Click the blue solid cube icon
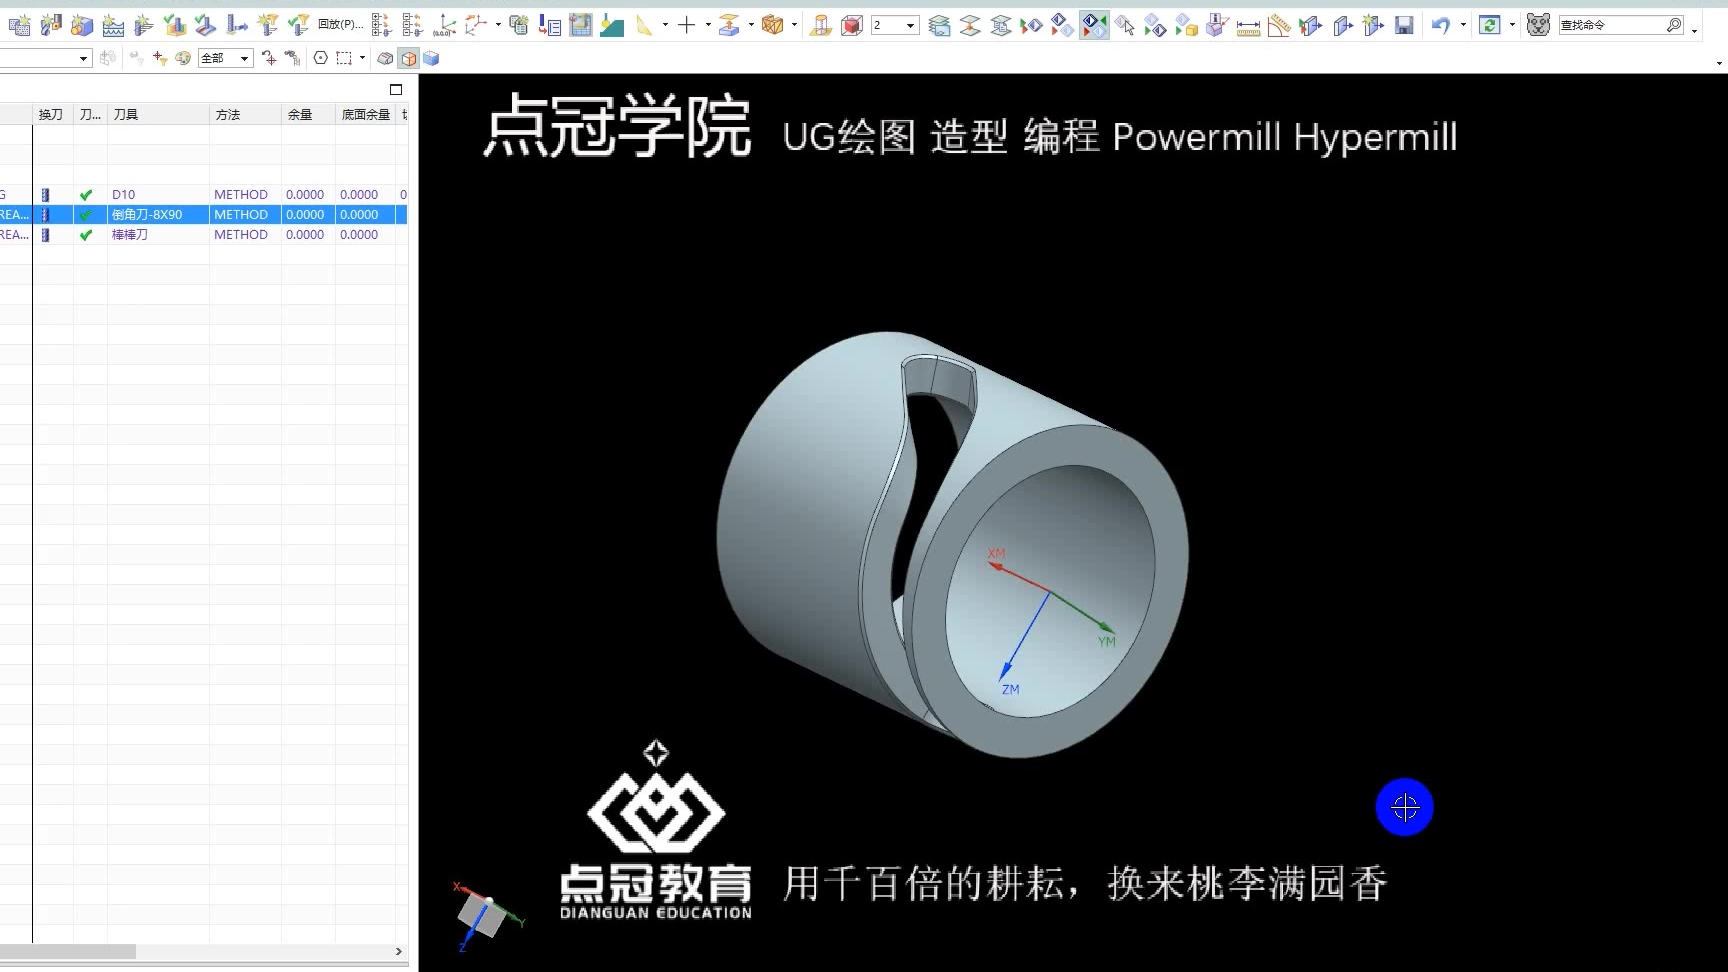 (x=431, y=58)
